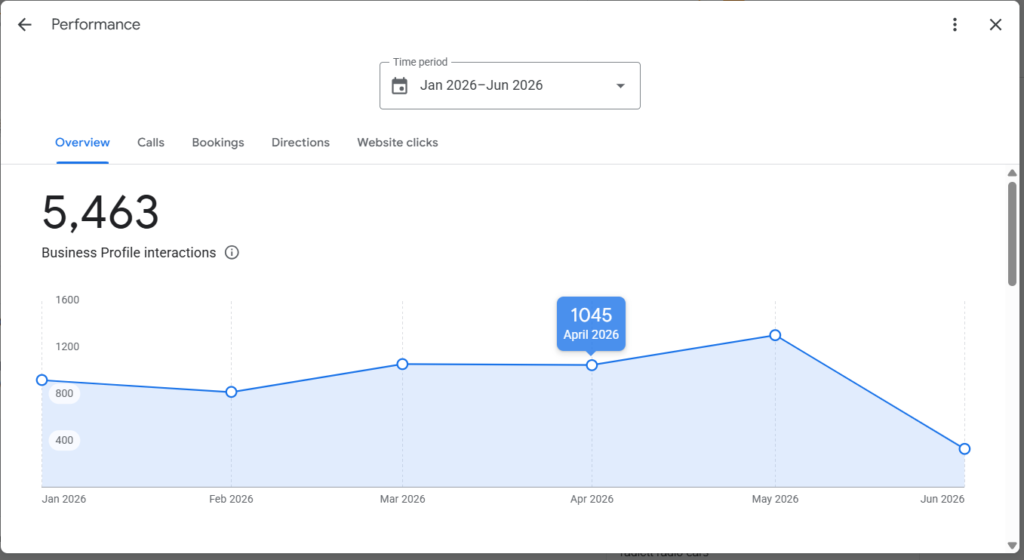Viewport: 1024px width, 560px height.
Task: Open the Jan 2026–Jun 2026 date range field
Action: pos(510,86)
